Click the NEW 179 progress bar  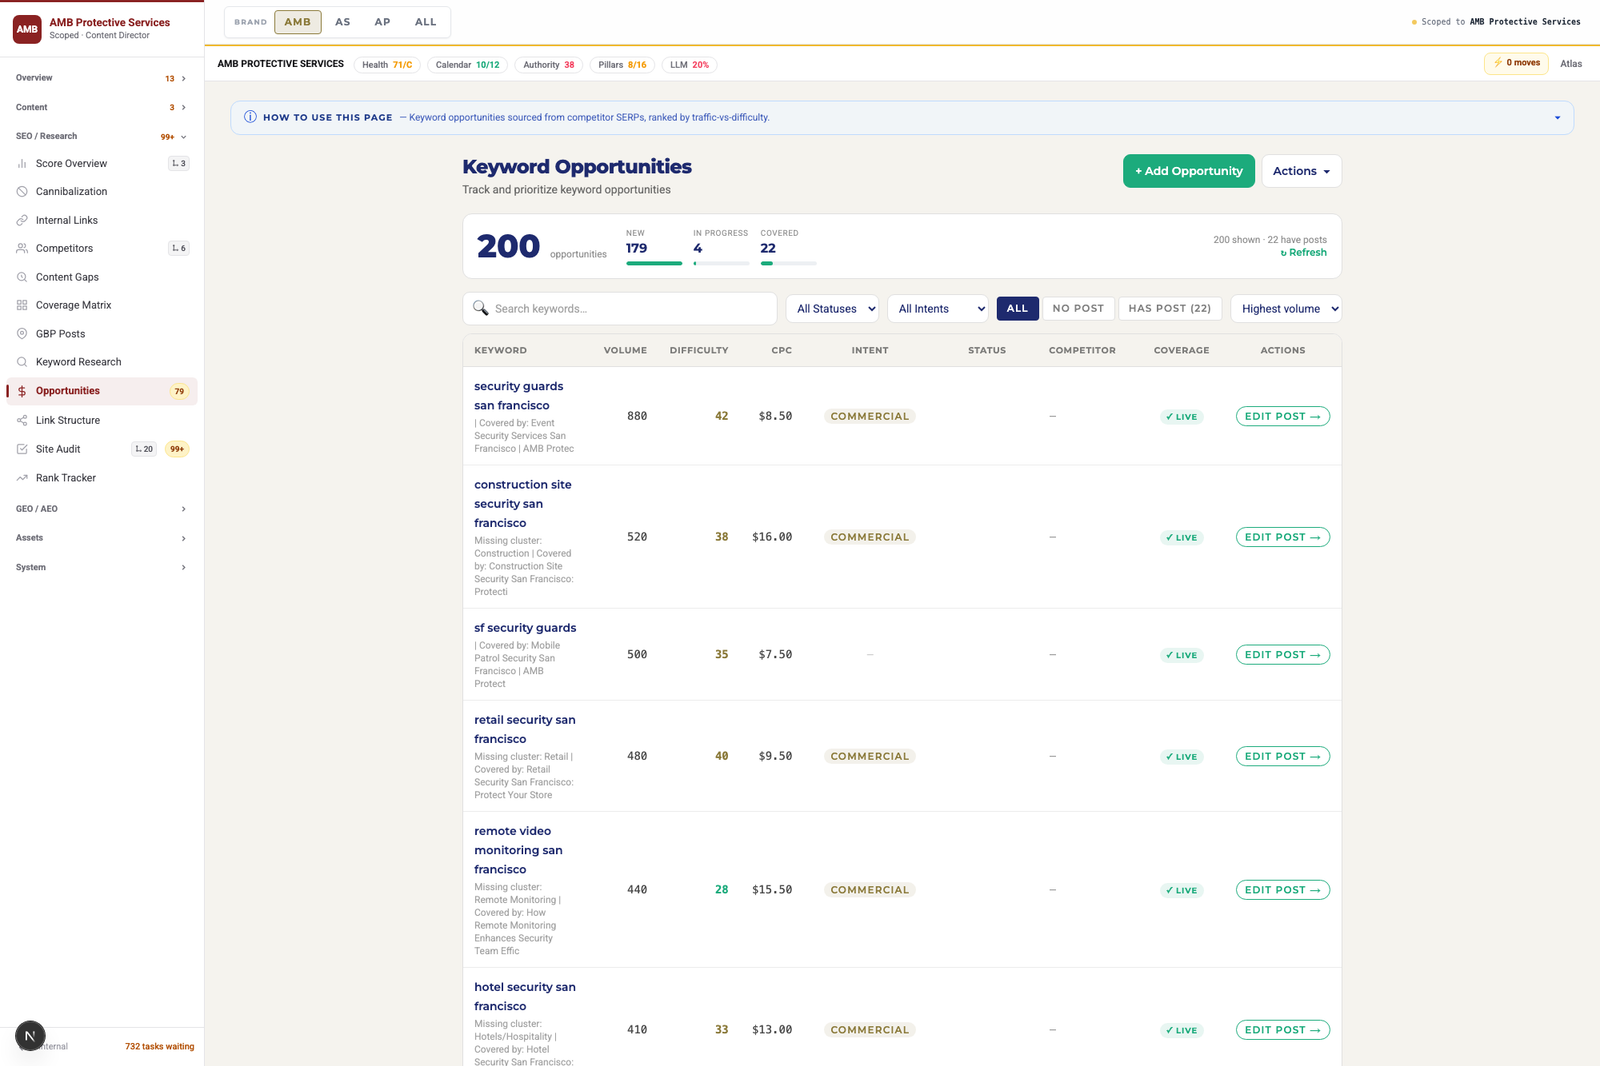click(654, 263)
